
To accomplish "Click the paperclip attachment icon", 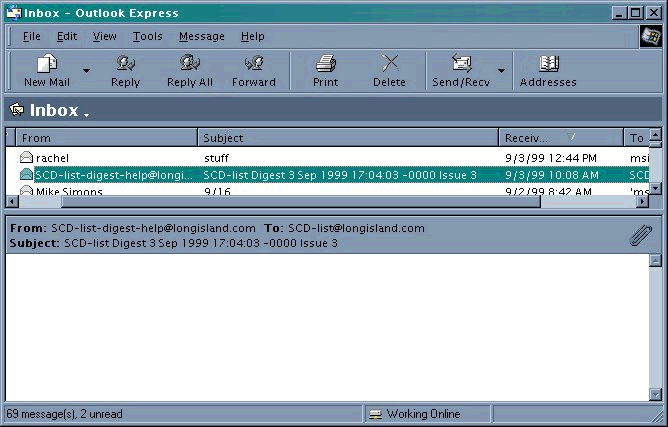I will (640, 235).
